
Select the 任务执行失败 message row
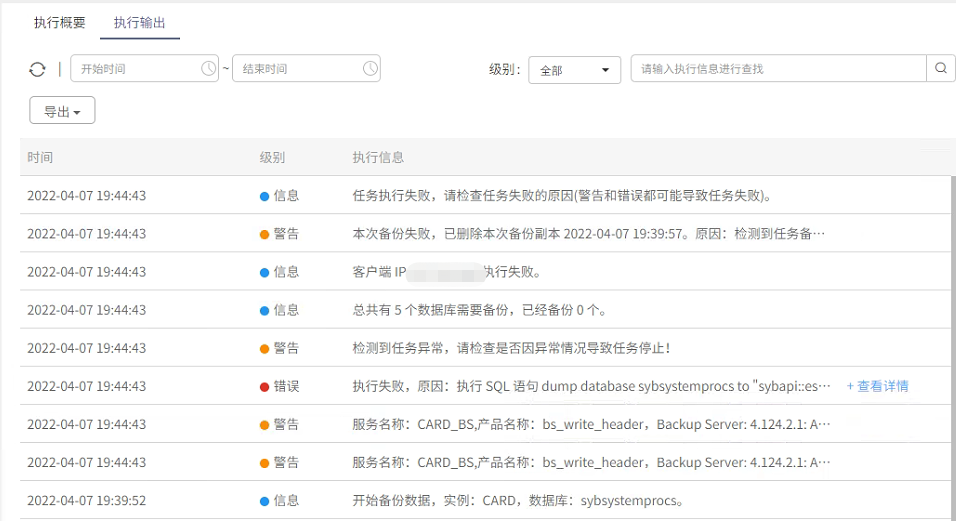(x=563, y=196)
